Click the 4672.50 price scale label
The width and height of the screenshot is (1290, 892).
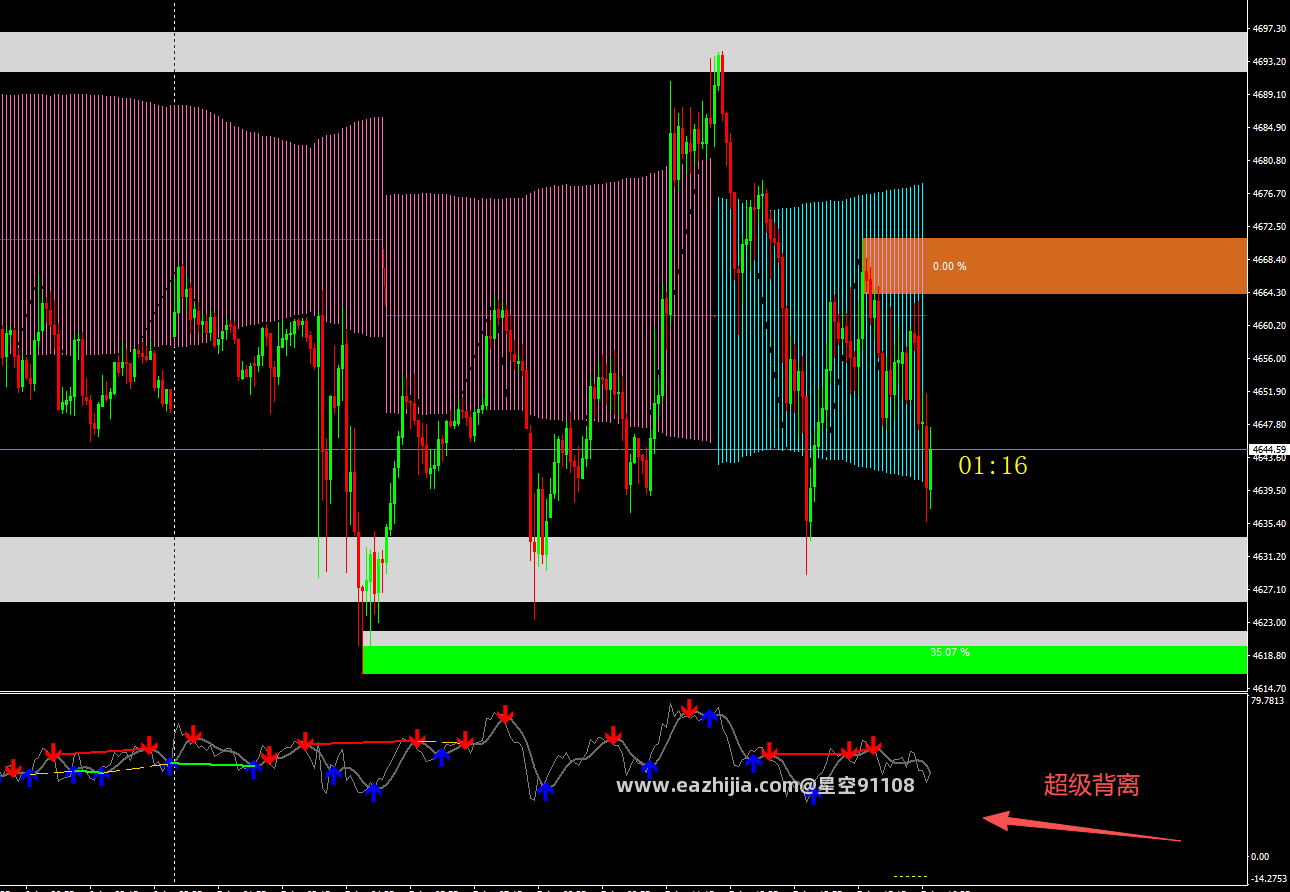(1268, 227)
